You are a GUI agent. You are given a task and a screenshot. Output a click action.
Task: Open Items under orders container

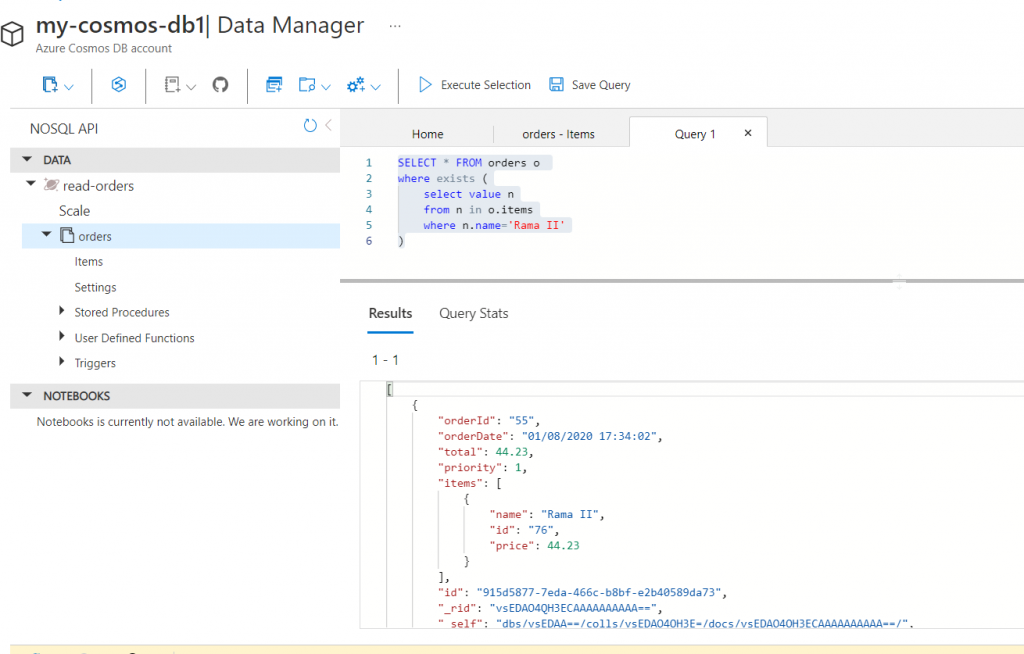[89, 262]
